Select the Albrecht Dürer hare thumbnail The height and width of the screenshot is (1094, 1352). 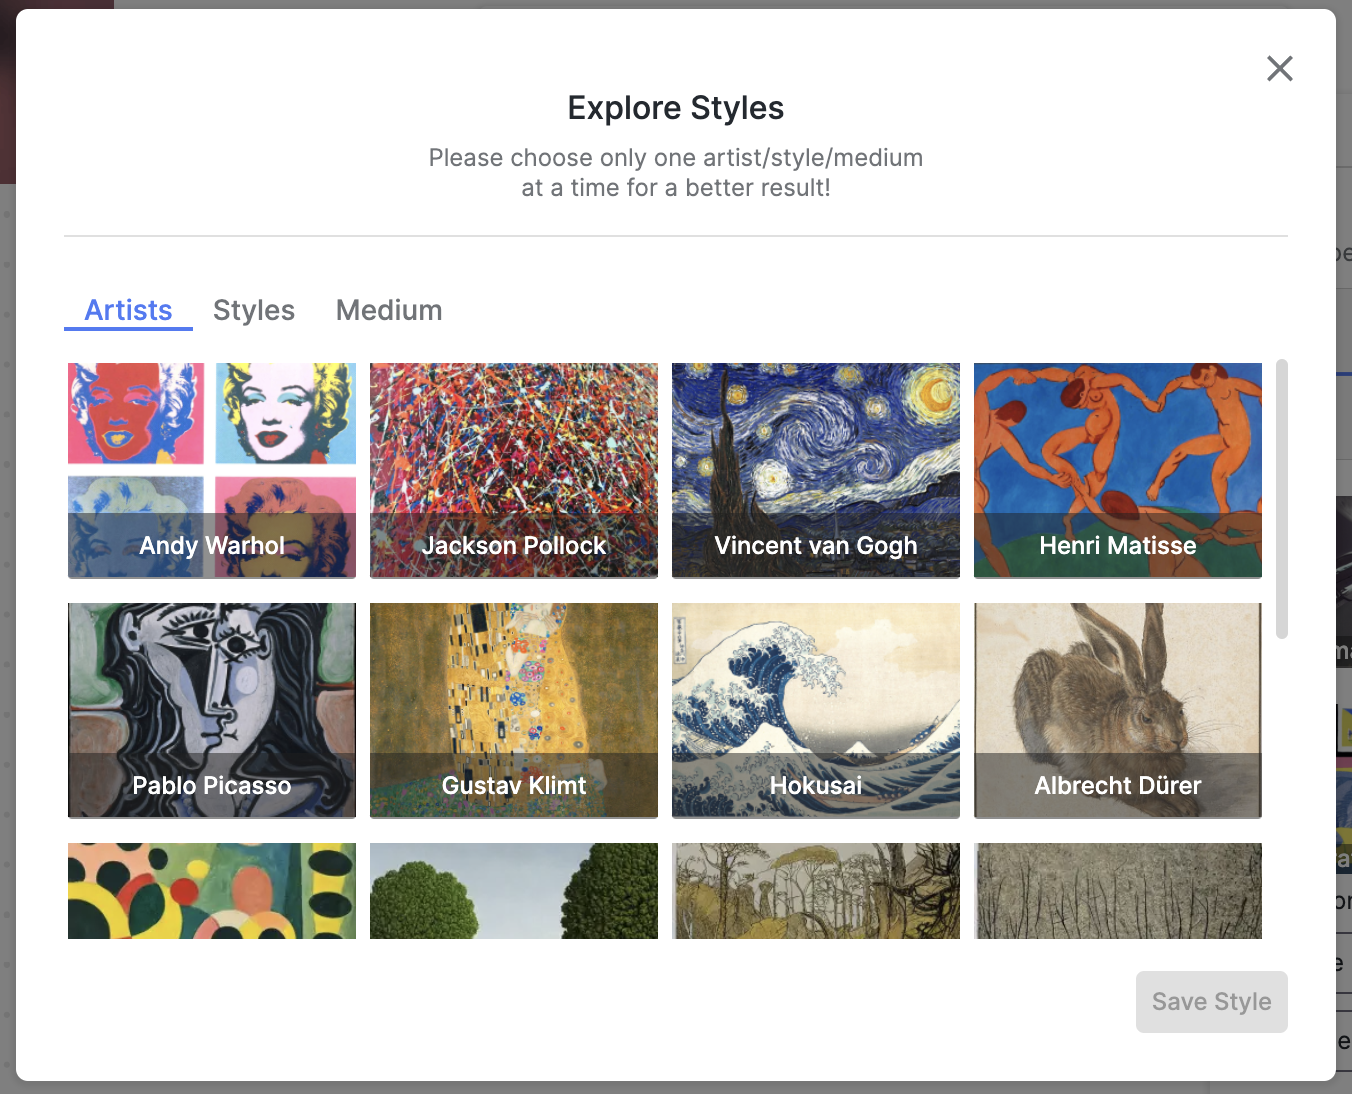1118,710
